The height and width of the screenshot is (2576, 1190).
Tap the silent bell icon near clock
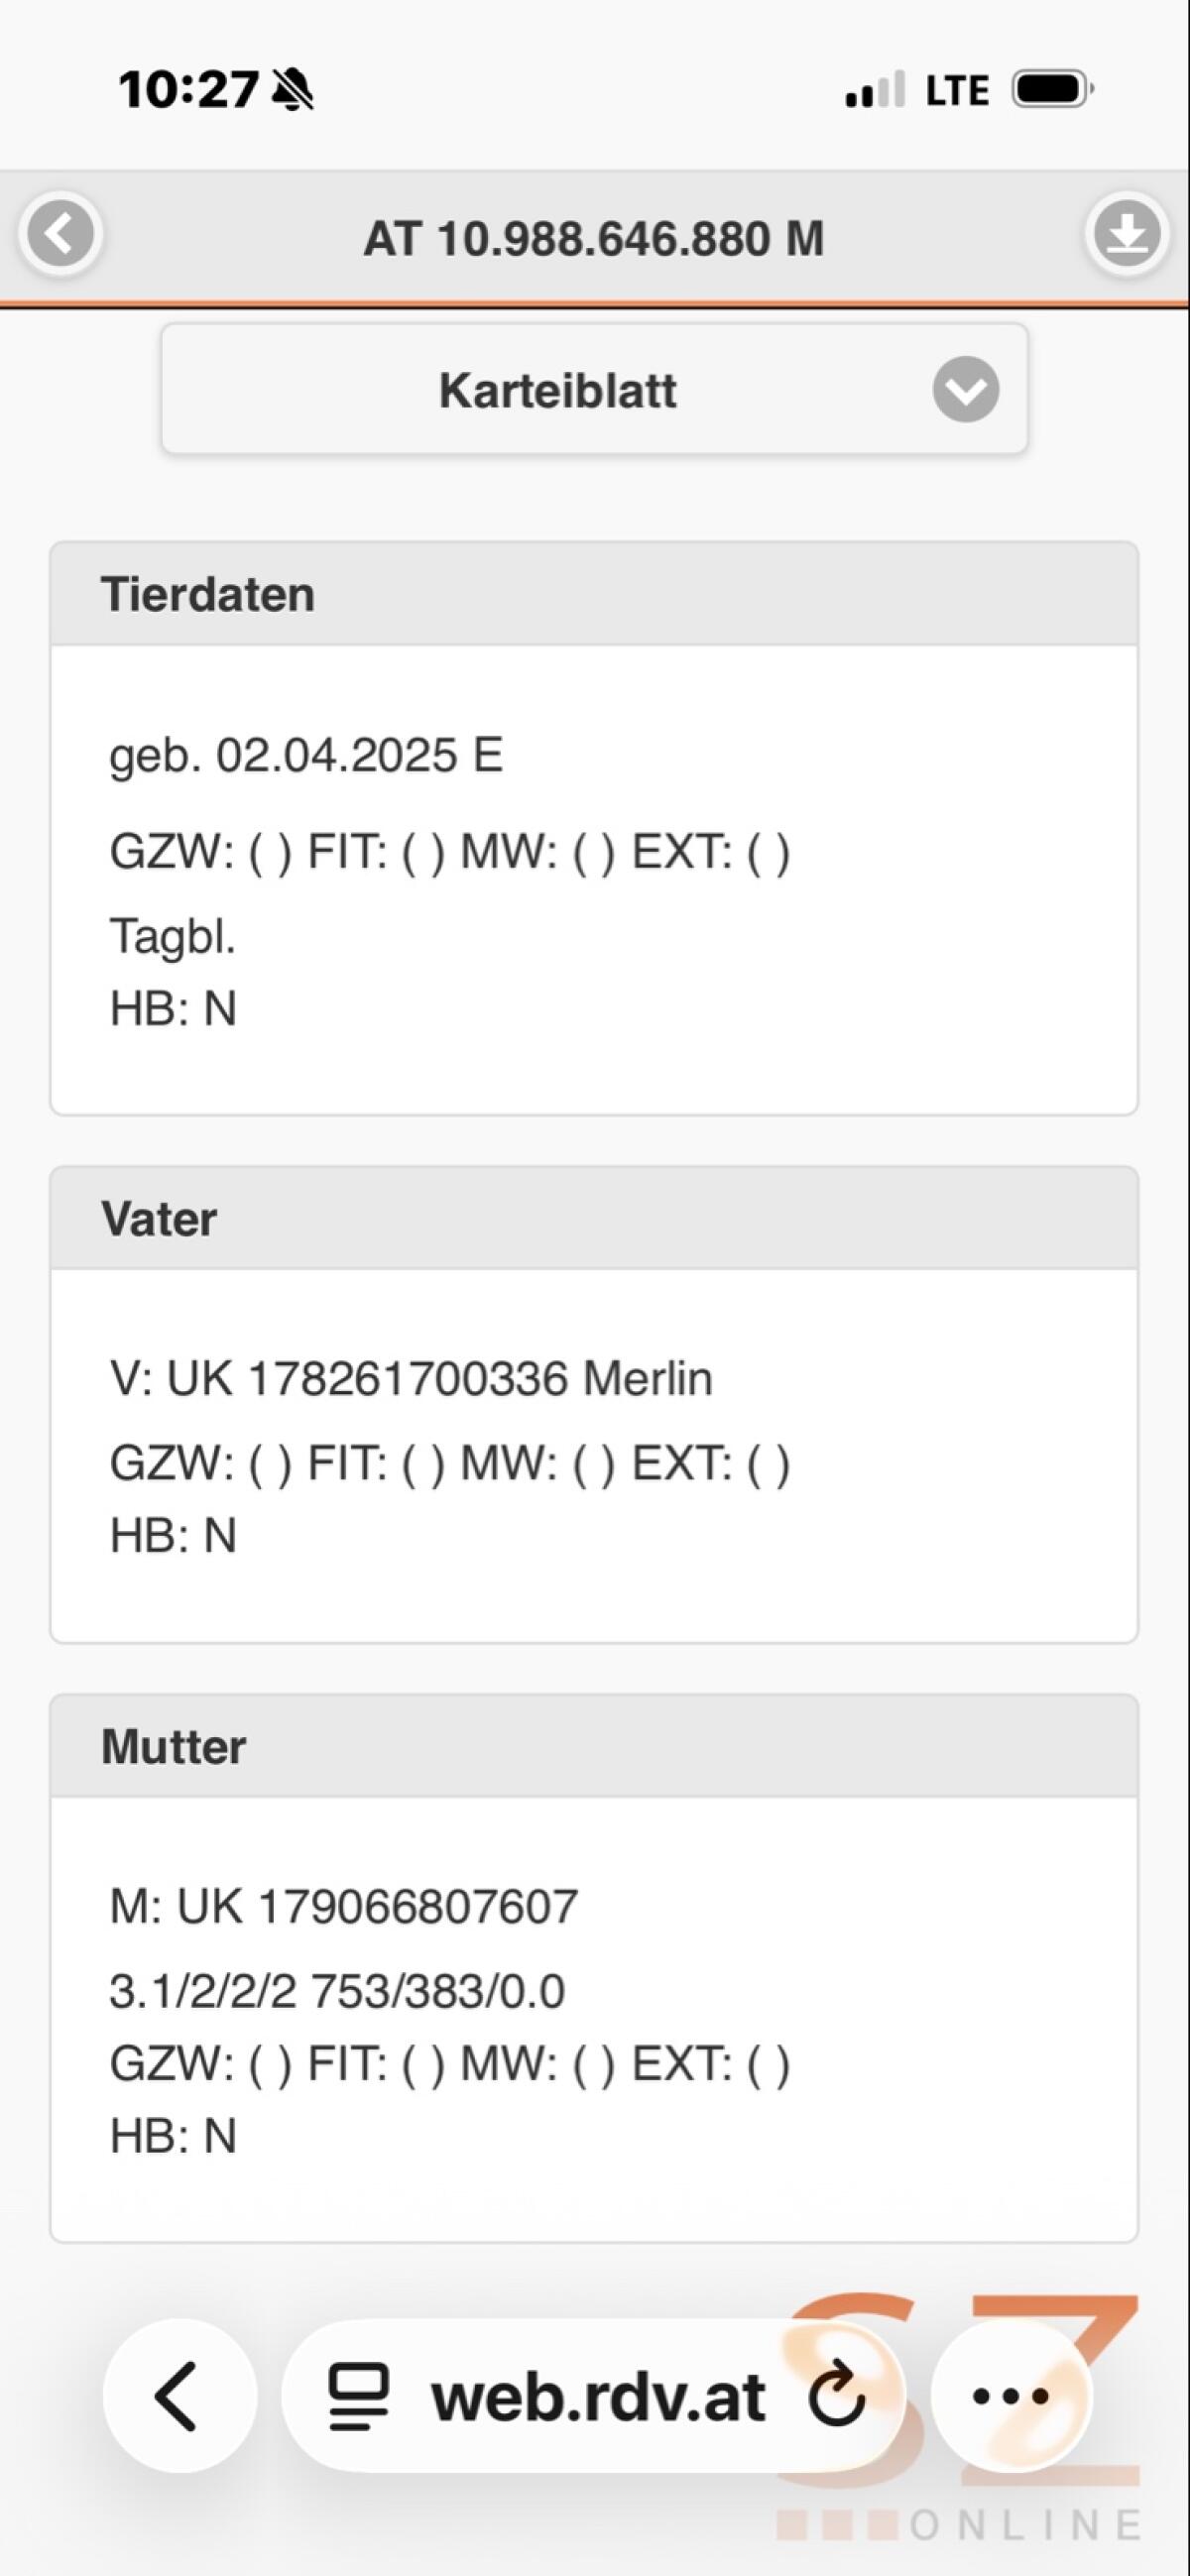point(292,90)
